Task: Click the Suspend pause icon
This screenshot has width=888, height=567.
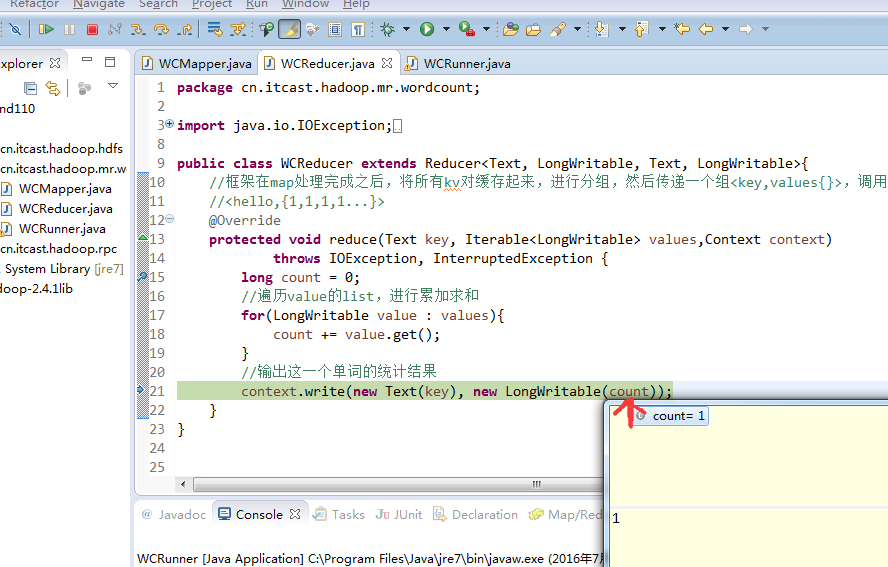Action: [70, 29]
